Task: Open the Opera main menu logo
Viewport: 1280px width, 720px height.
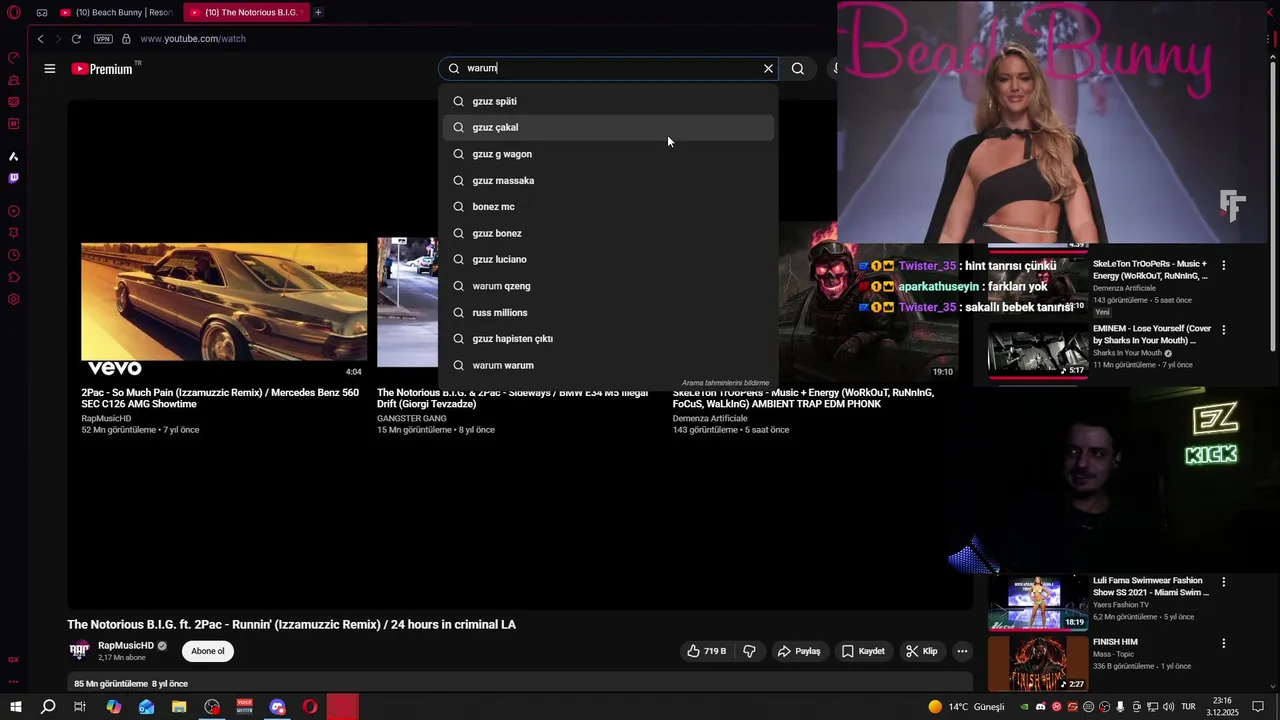Action: (14, 13)
